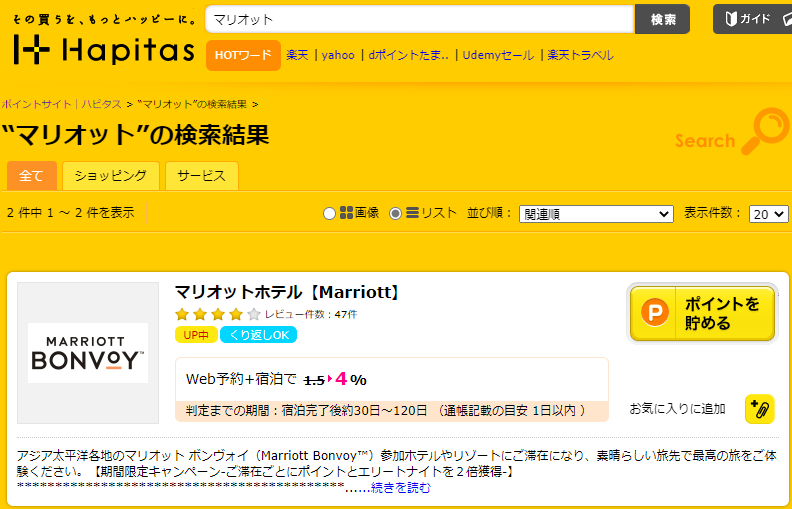
Task: Open the dポイントたま.. hot word link
Action: click(409, 55)
